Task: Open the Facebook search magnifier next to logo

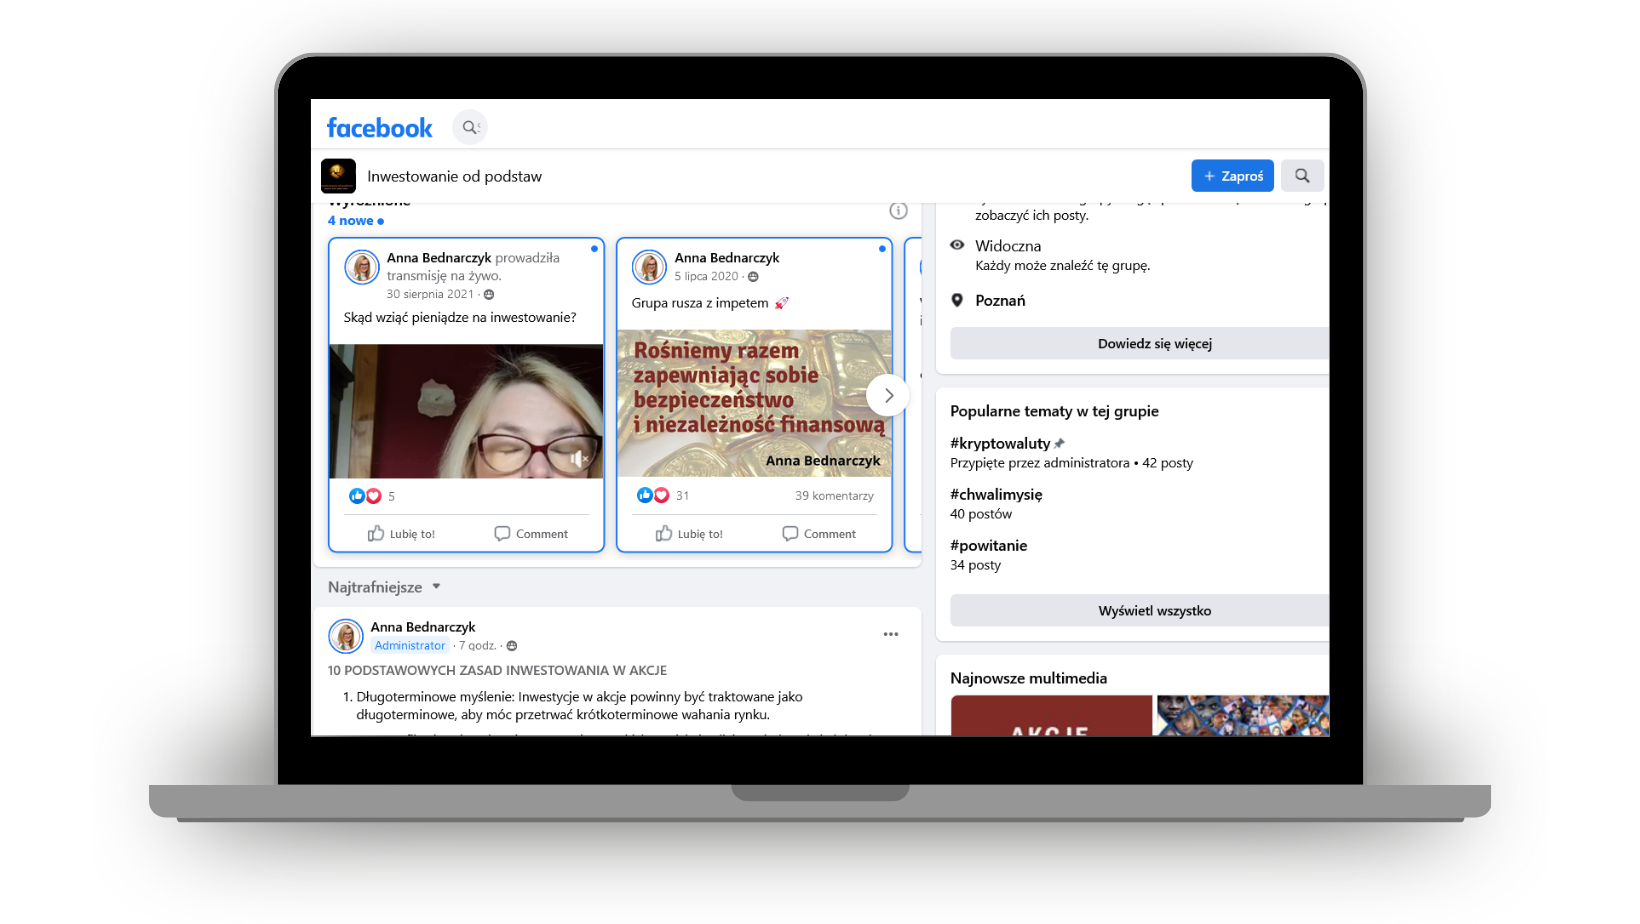Action: (470, 127)
